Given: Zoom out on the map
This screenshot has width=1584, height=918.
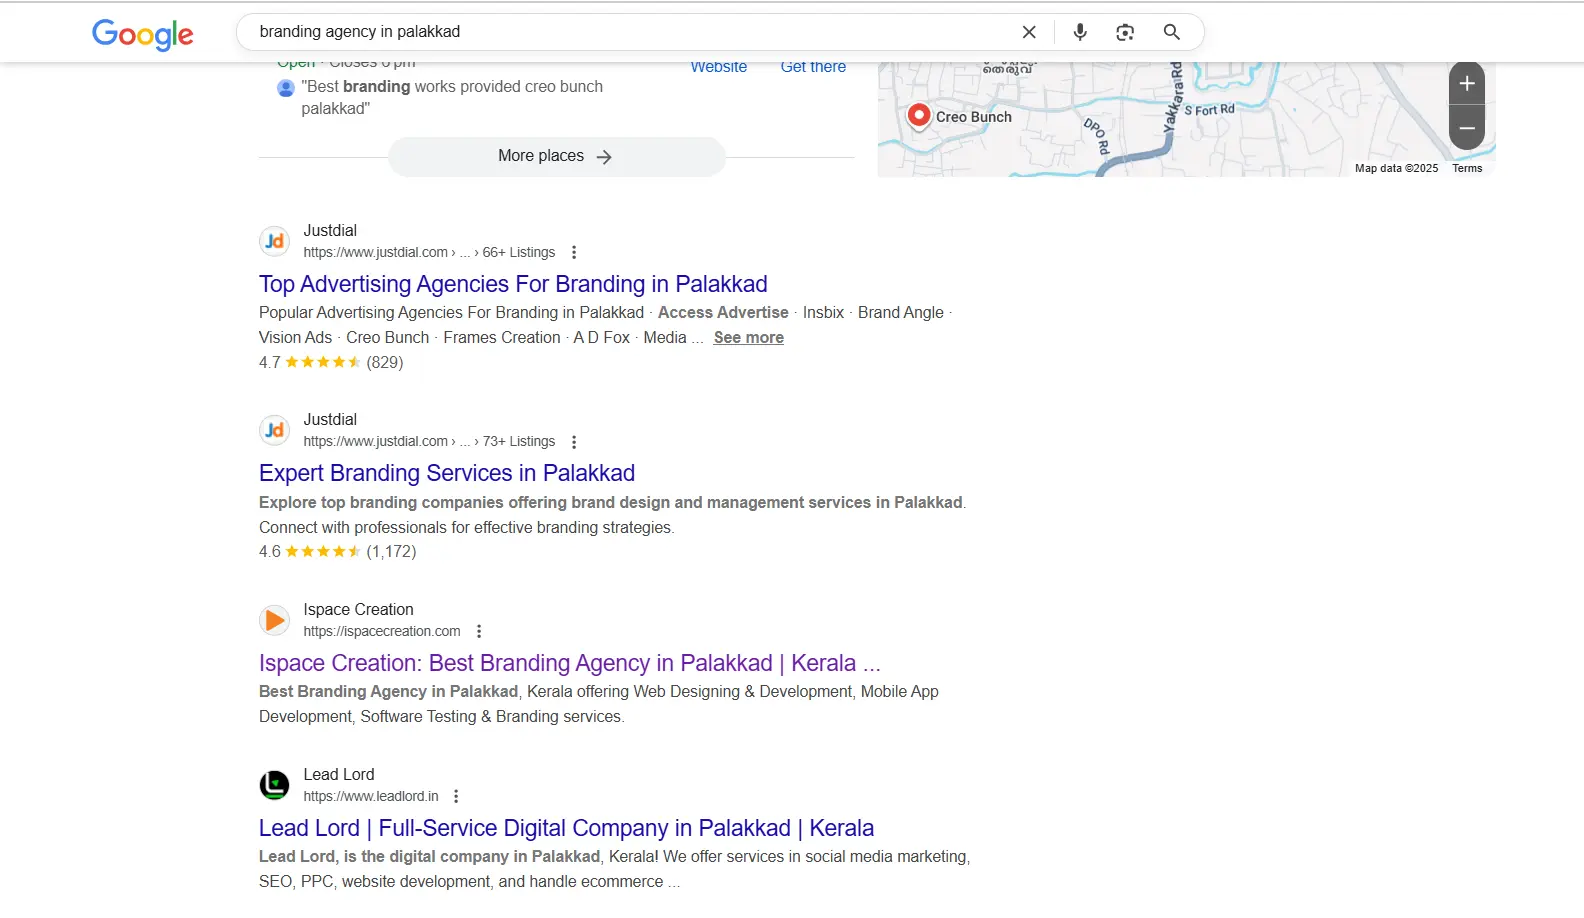Looking at the screenshot, I should click(1466, 129).
